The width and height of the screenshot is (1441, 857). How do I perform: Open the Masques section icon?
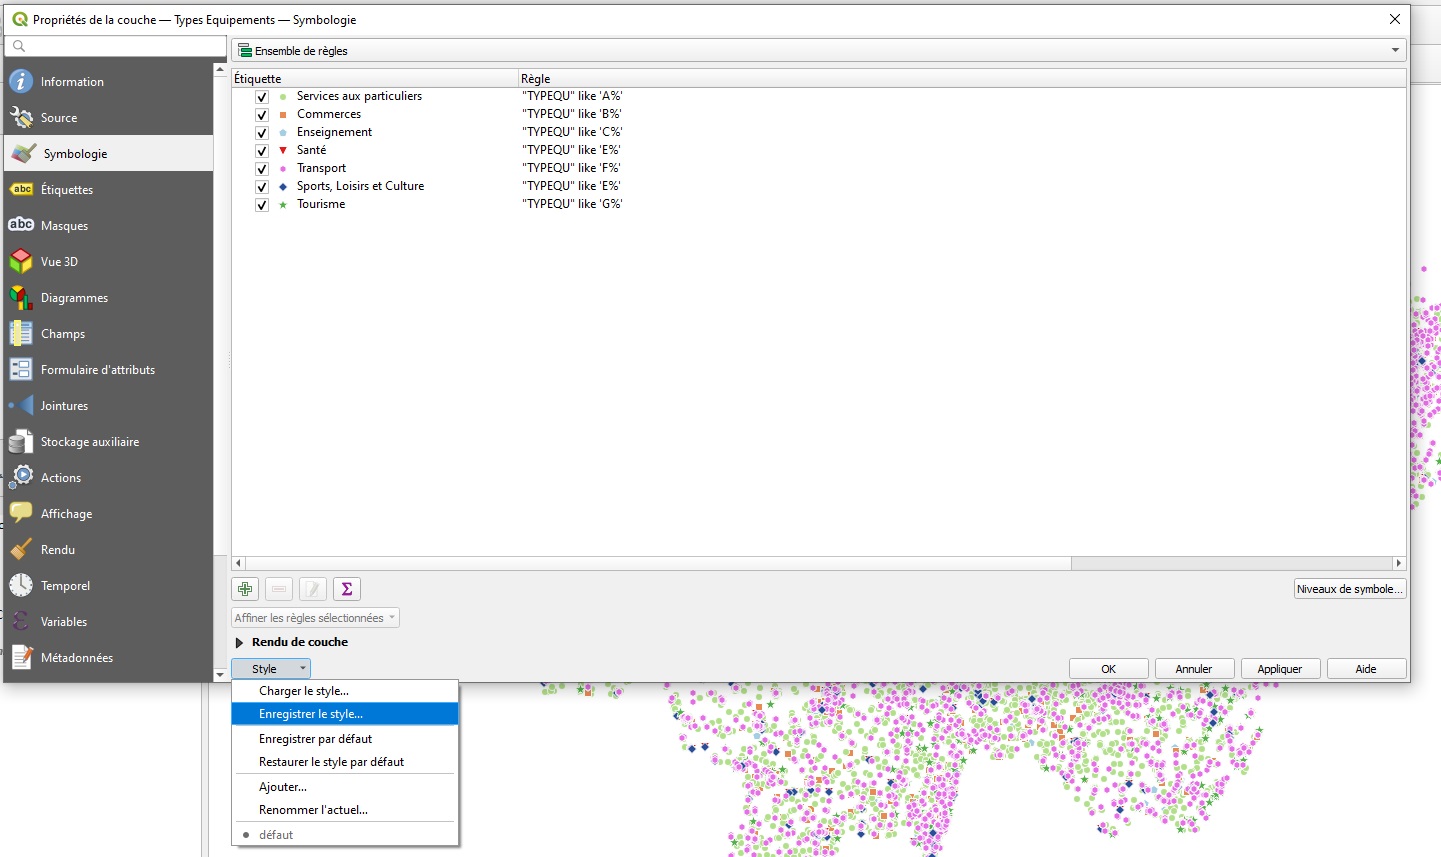[x=21, y=226]
